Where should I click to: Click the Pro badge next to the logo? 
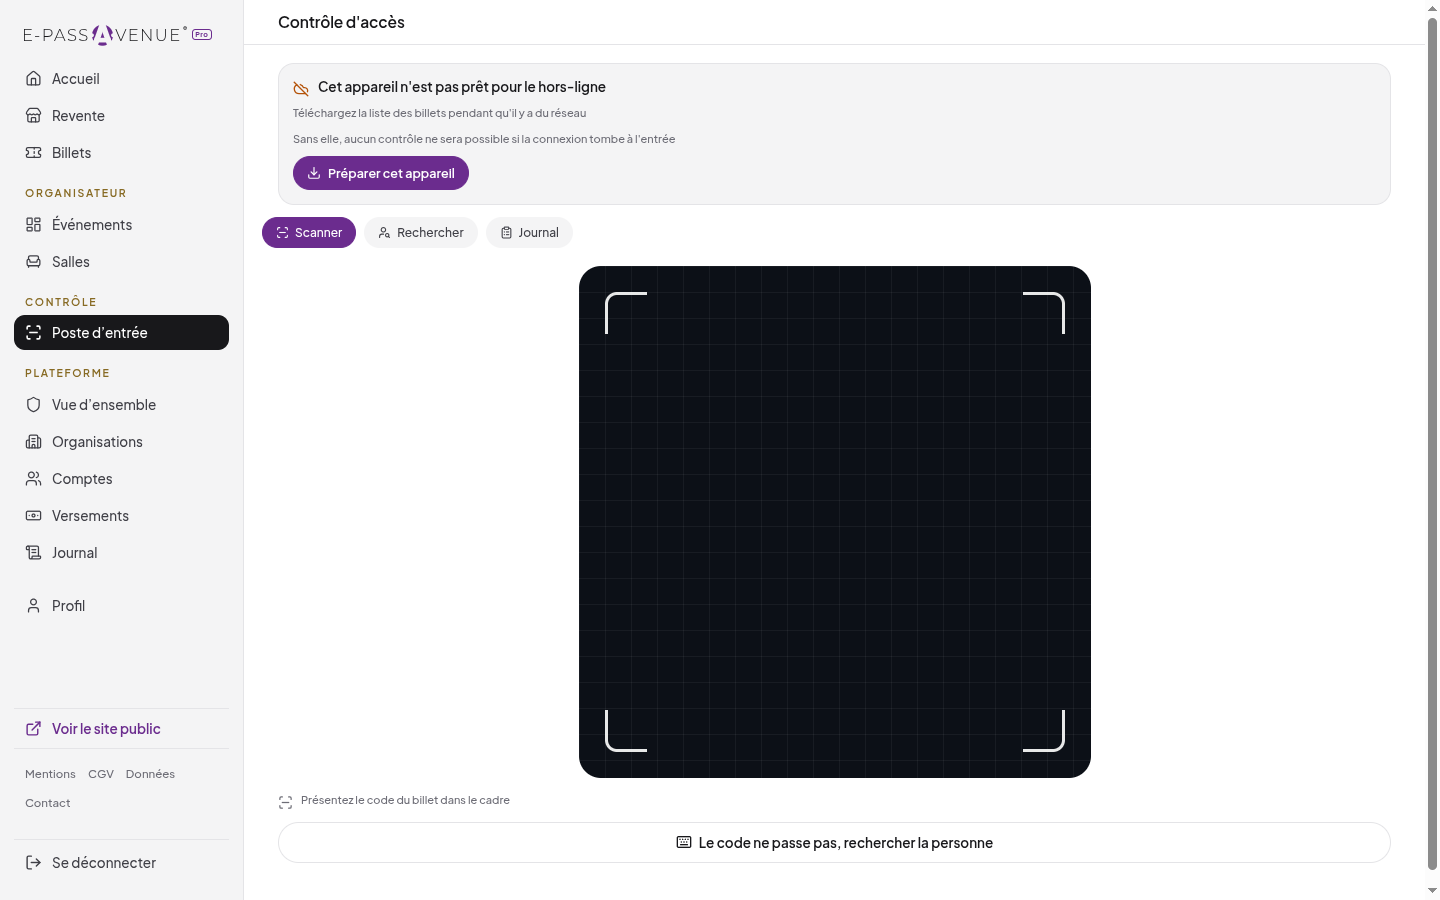point(202,34)
